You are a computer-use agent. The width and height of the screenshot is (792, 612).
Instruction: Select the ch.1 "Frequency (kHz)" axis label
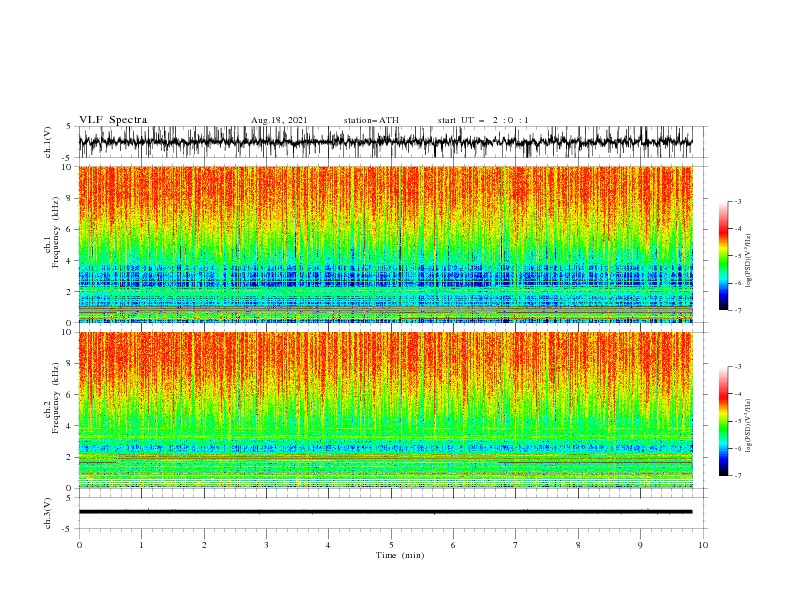pos(56,233)
